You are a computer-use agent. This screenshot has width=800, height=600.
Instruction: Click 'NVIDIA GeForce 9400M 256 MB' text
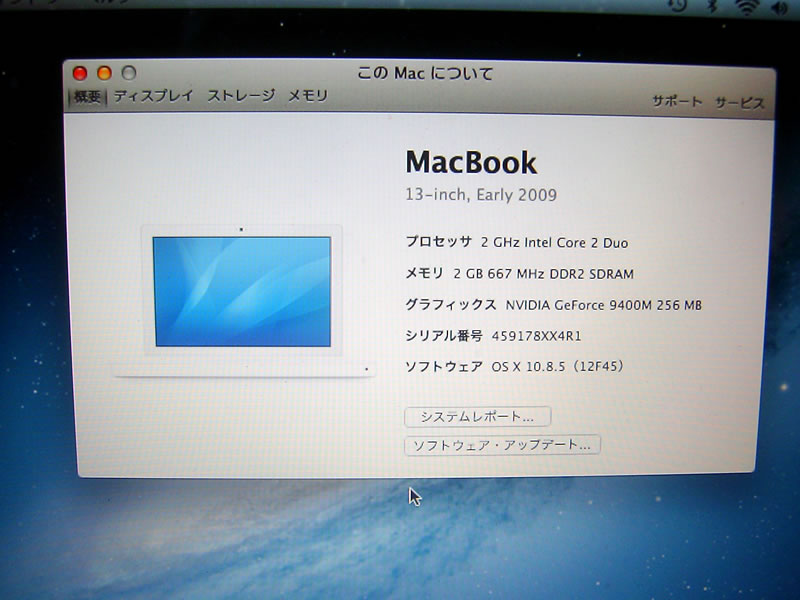(604, 305)
